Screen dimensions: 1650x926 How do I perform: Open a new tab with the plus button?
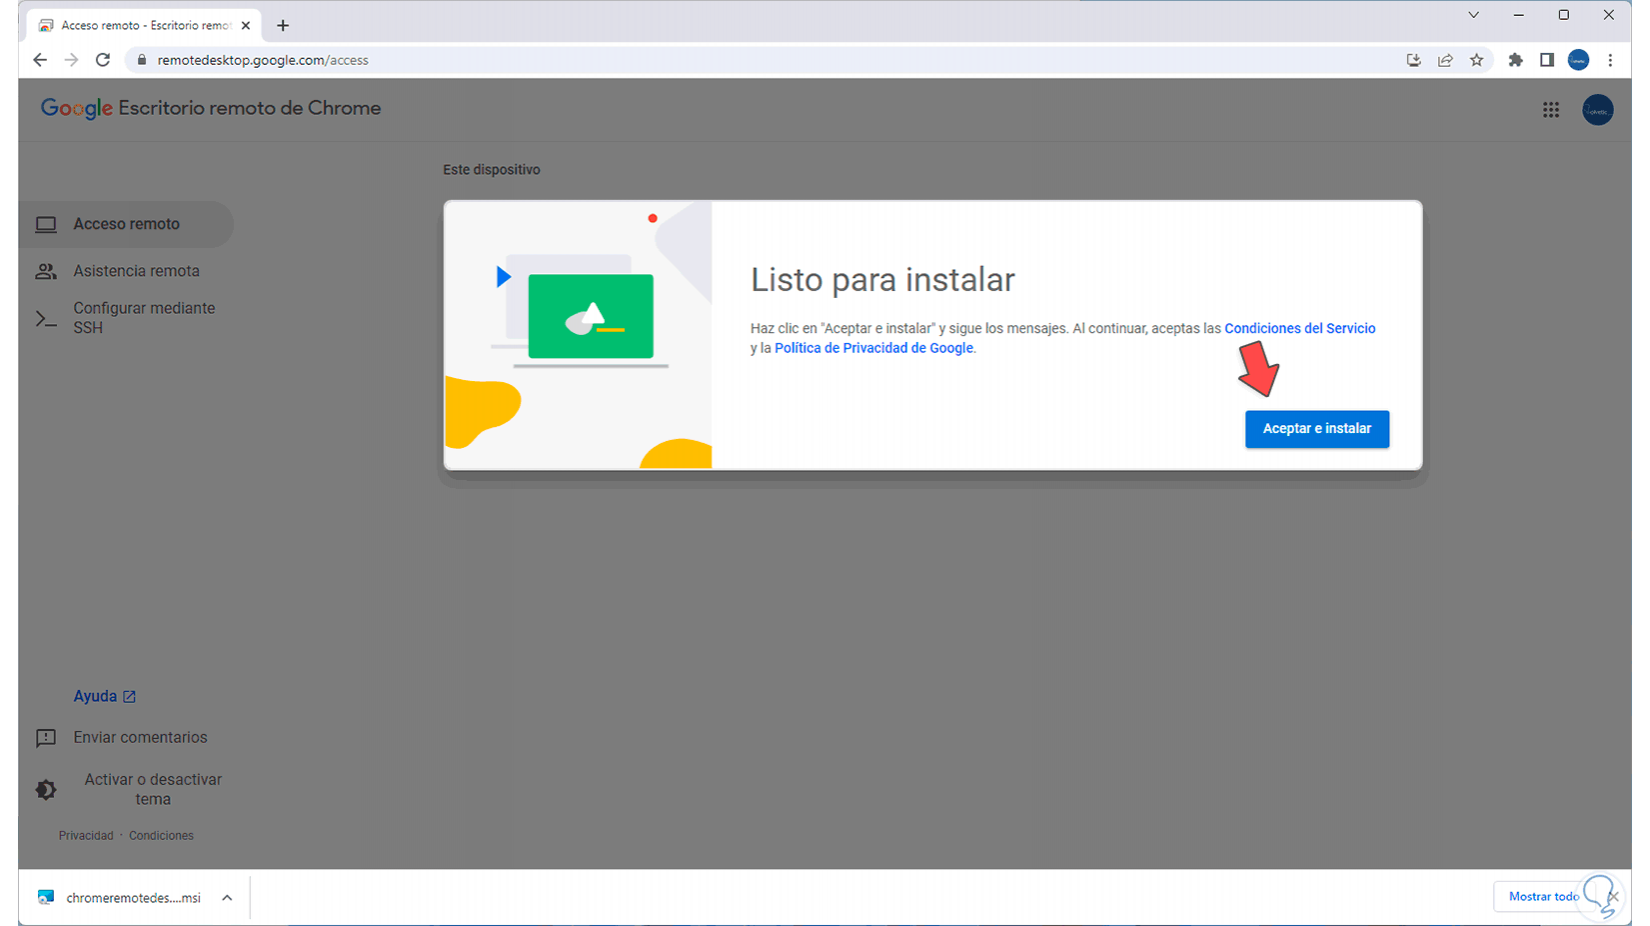(x=283, y=26)
